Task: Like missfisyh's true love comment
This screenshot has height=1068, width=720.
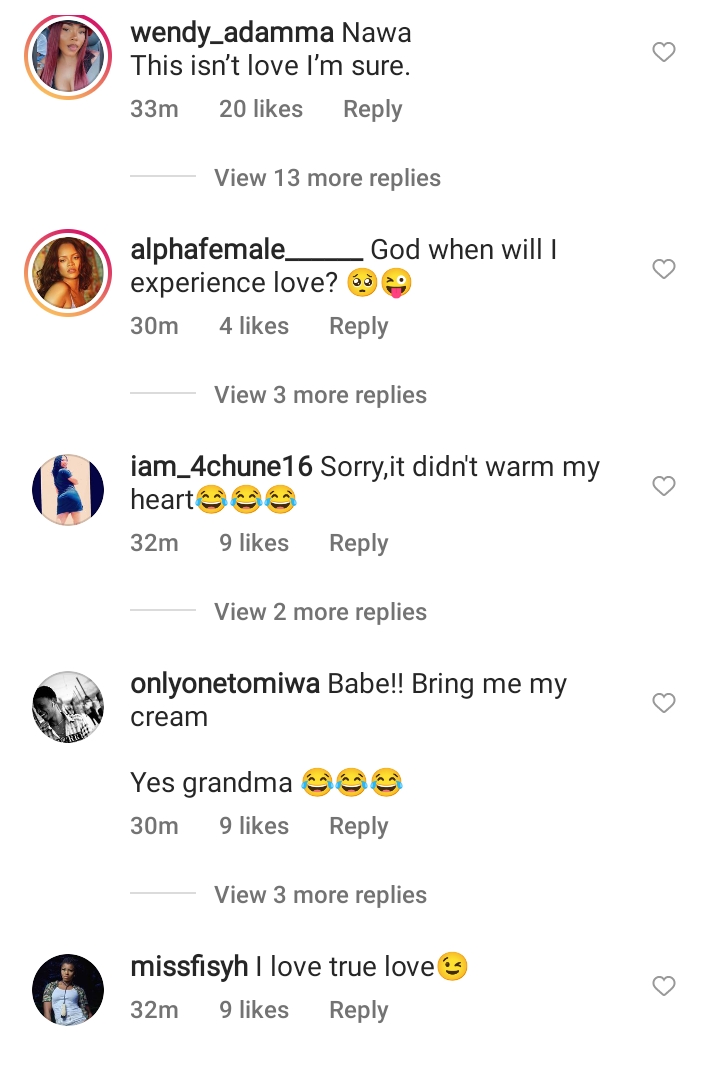Action: pos(664,986)
